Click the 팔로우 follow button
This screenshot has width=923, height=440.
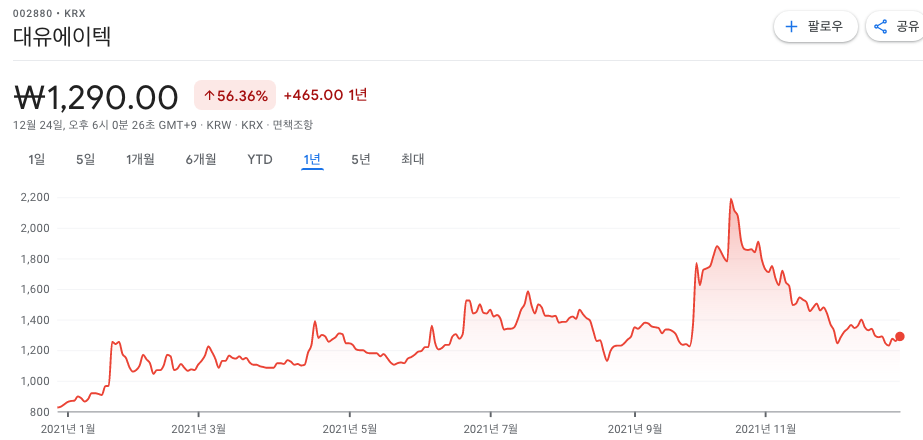[816, 27]
